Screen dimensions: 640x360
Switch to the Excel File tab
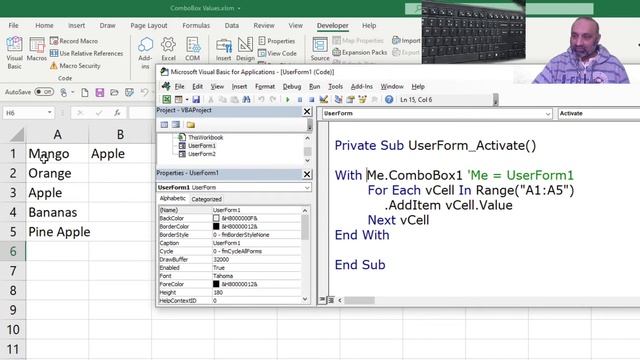click(x=13, y=25)
